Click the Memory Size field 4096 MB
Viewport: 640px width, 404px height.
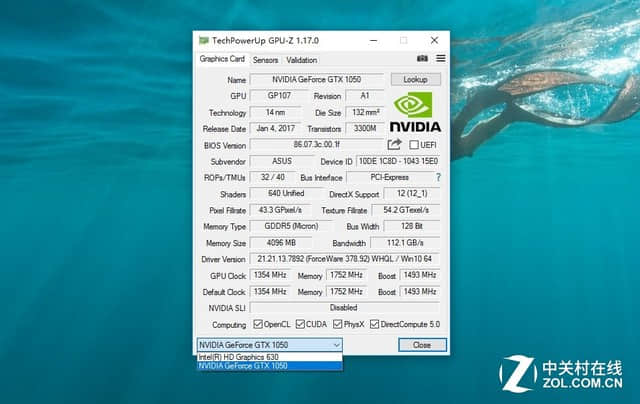pos(281,243)
